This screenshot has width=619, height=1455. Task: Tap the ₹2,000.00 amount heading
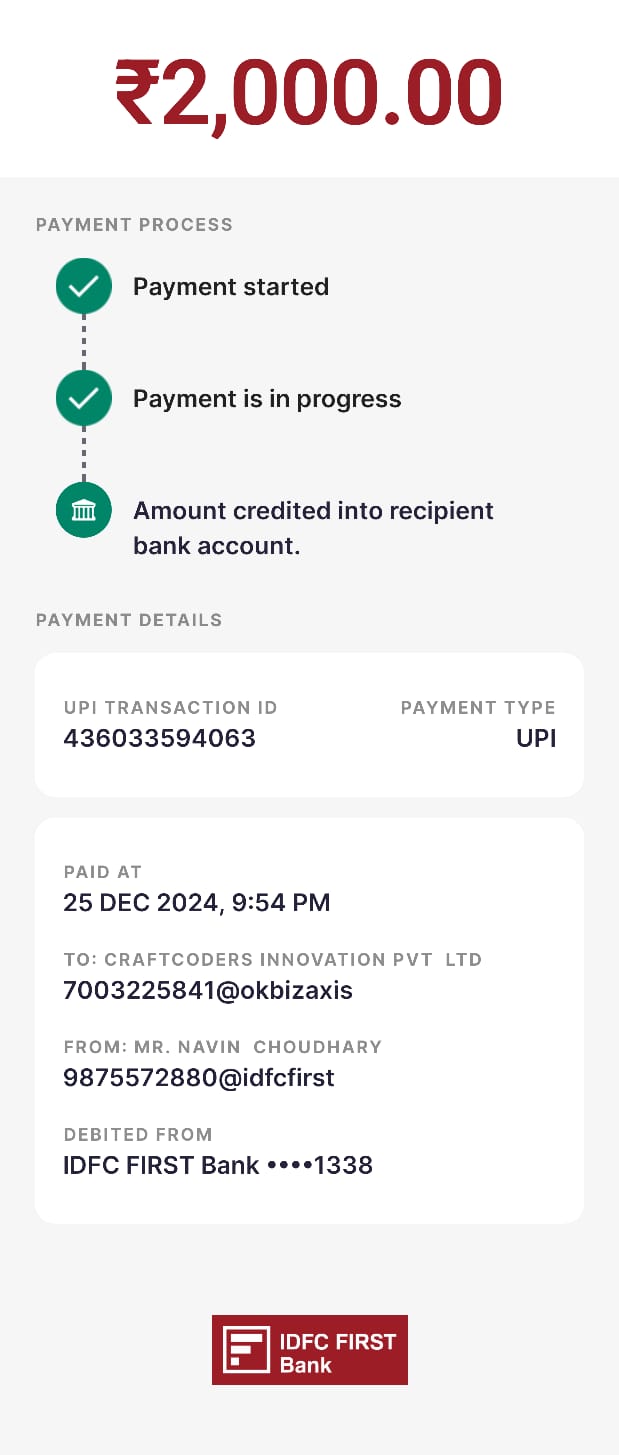tap(308, 93)
